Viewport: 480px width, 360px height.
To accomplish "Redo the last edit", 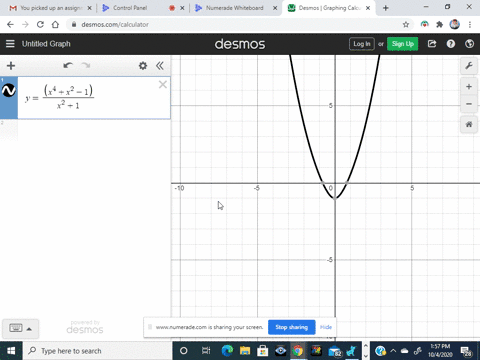I will [x=86, y=66].
